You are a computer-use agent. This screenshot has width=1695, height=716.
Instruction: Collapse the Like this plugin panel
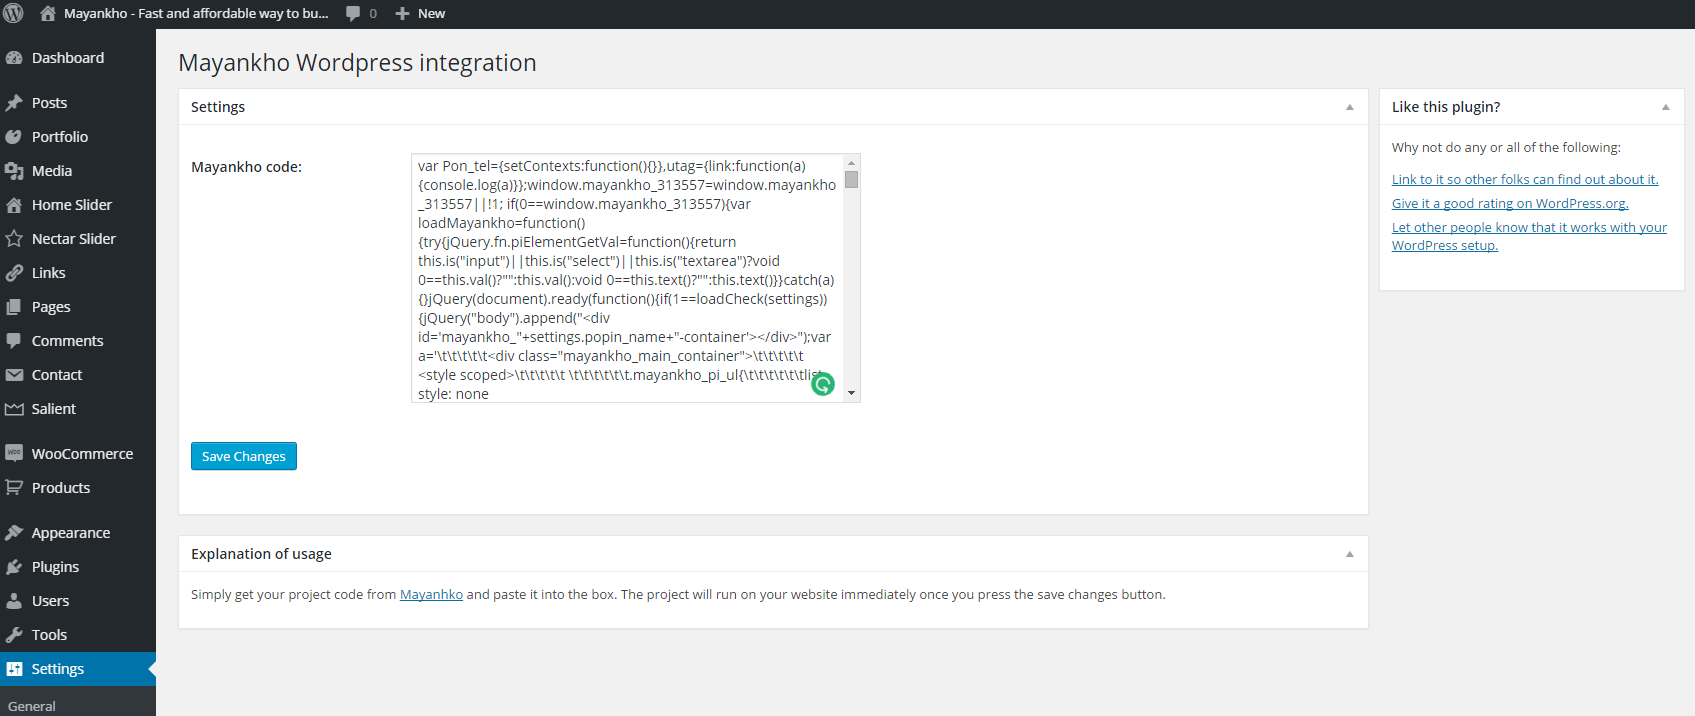[1665, 107]
